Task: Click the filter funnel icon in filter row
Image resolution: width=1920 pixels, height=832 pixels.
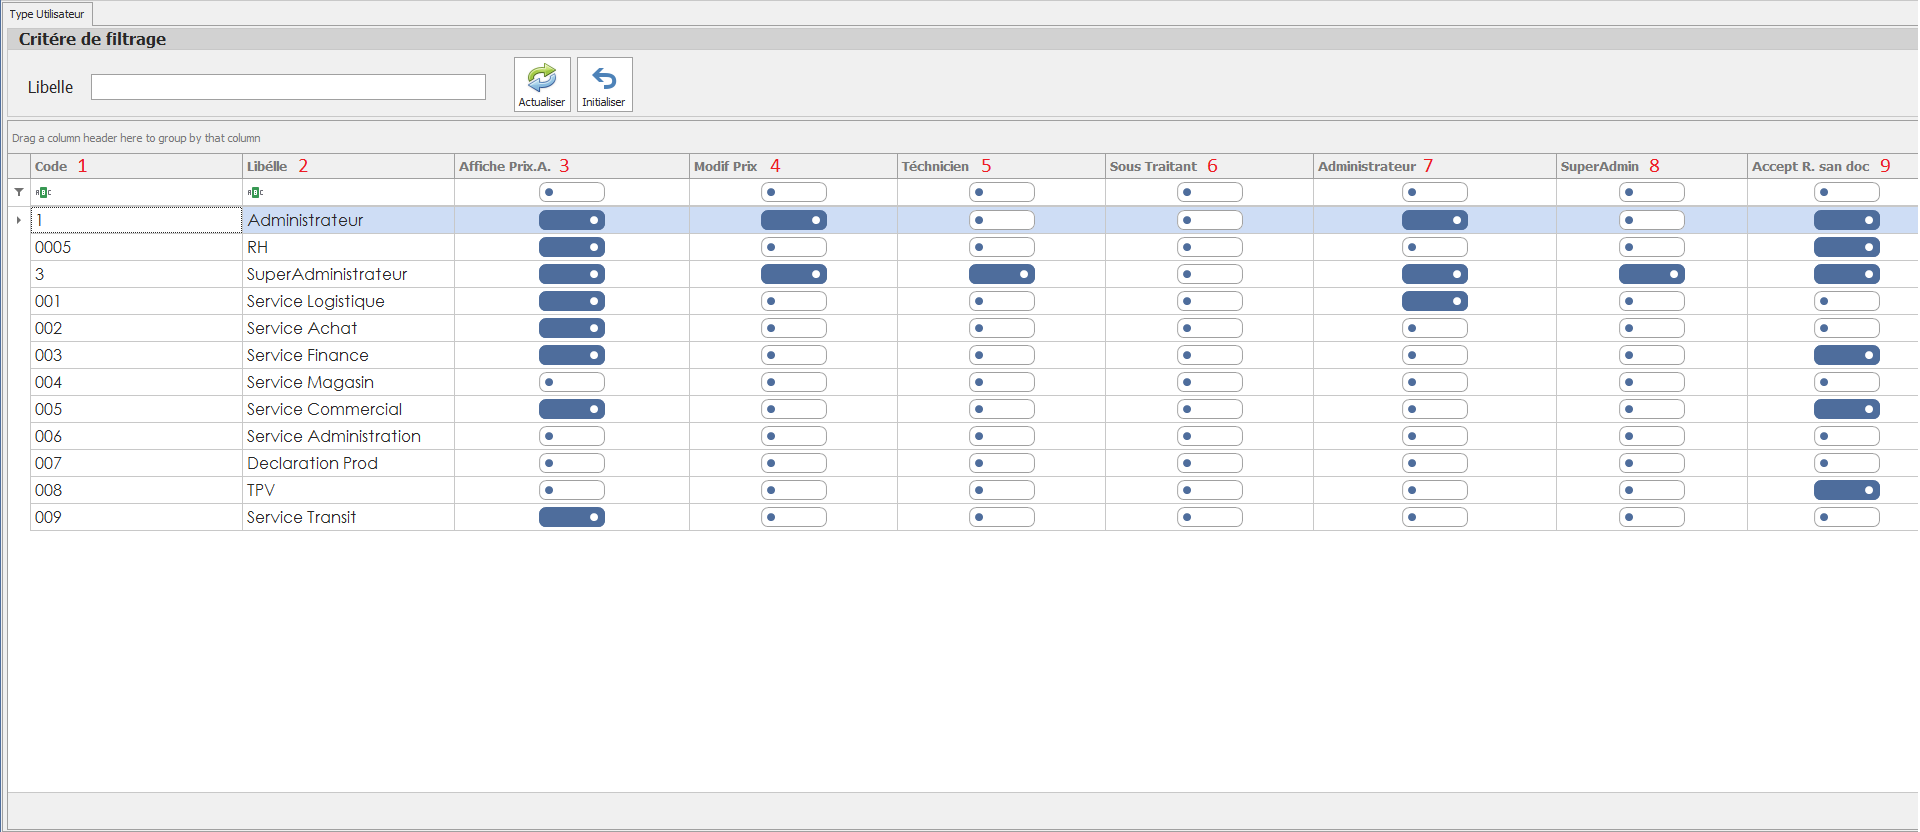Action: [19, 192]
